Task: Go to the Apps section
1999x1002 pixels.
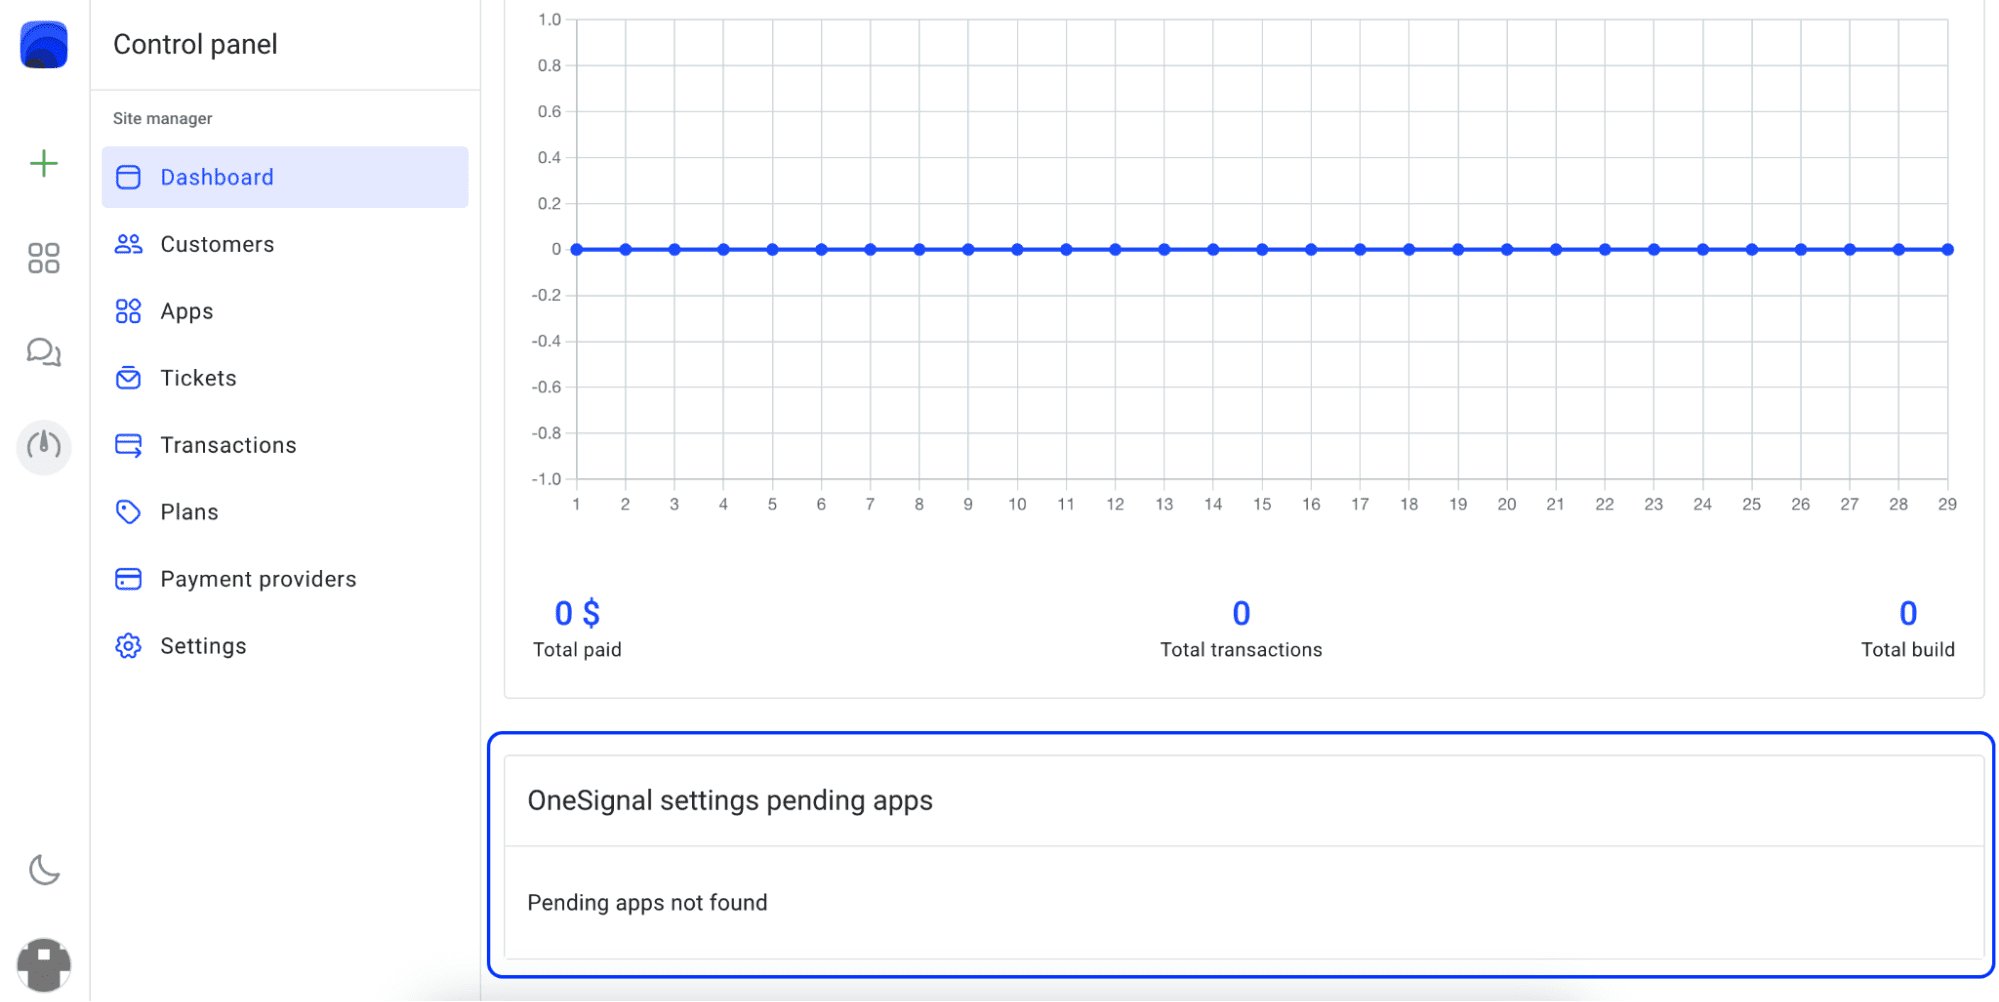Action: pyautogui.click(x=187, y=311)
